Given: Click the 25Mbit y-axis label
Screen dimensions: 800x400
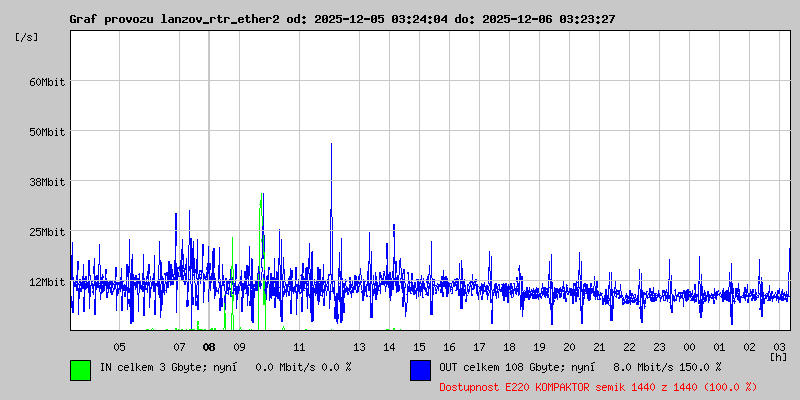Looking at the screenshot, I should click(47, 231).
